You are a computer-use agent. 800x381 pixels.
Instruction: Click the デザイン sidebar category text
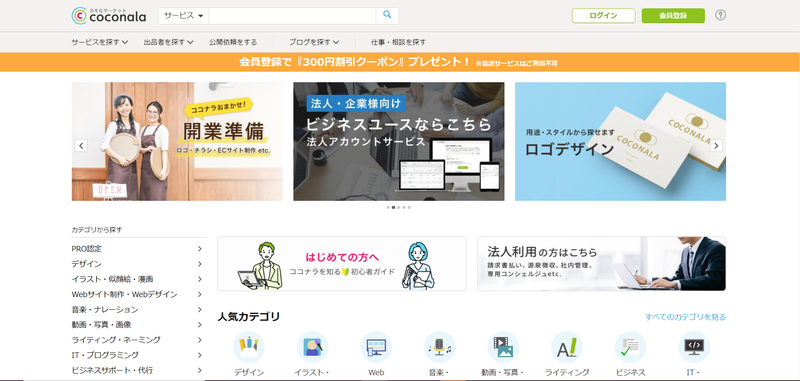87,264
